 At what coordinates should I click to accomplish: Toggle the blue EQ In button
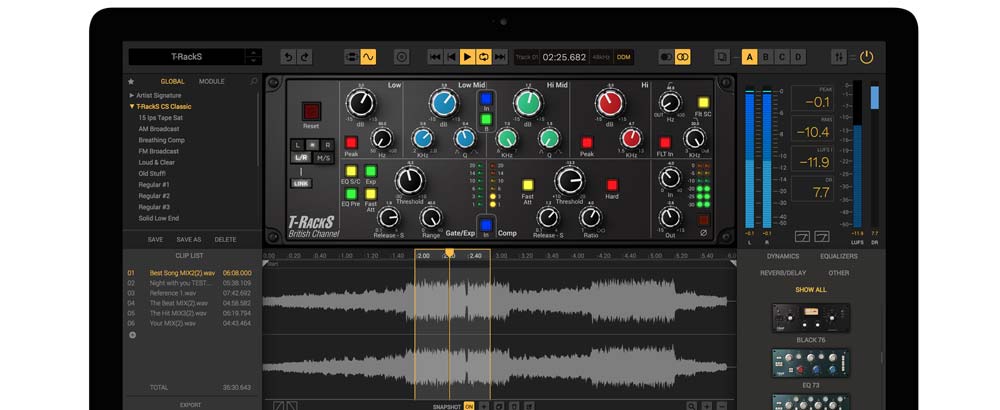point(486,99)
